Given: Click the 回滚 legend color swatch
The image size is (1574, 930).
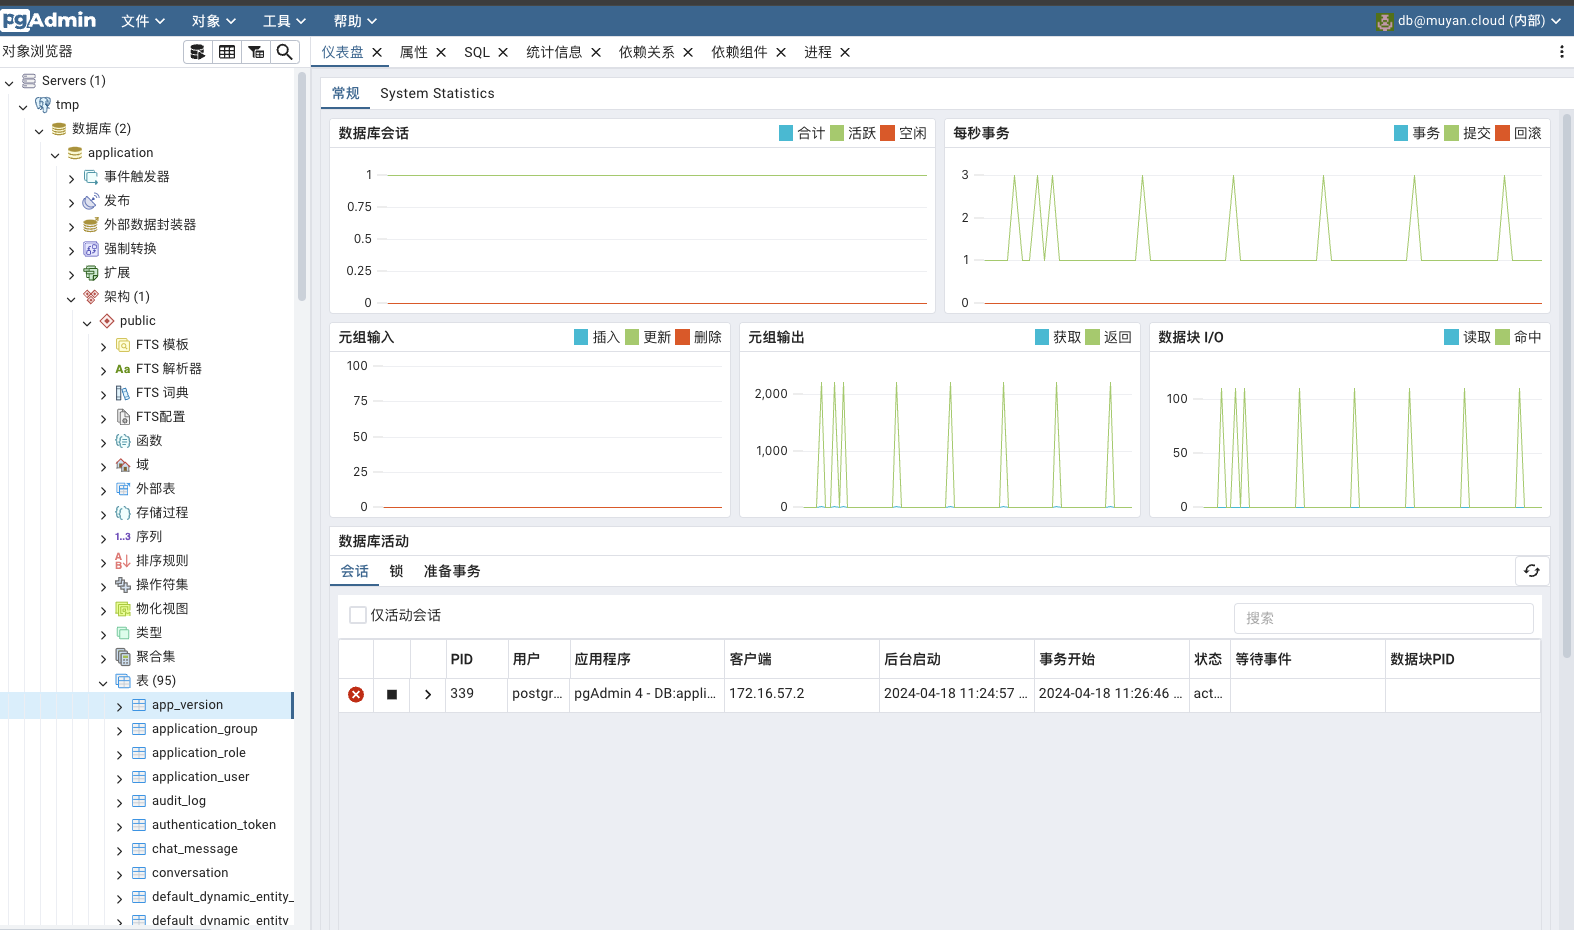Looking at the screenshot, I should pos(1502,133).
